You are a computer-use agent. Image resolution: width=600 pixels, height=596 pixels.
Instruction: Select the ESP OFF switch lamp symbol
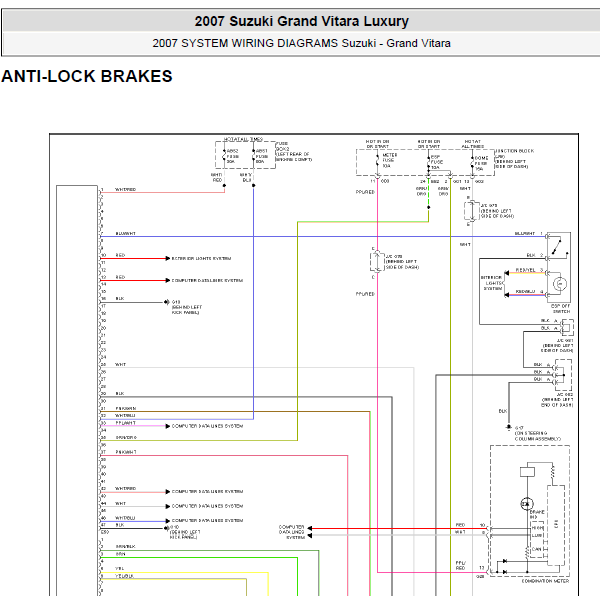(560, 284)
